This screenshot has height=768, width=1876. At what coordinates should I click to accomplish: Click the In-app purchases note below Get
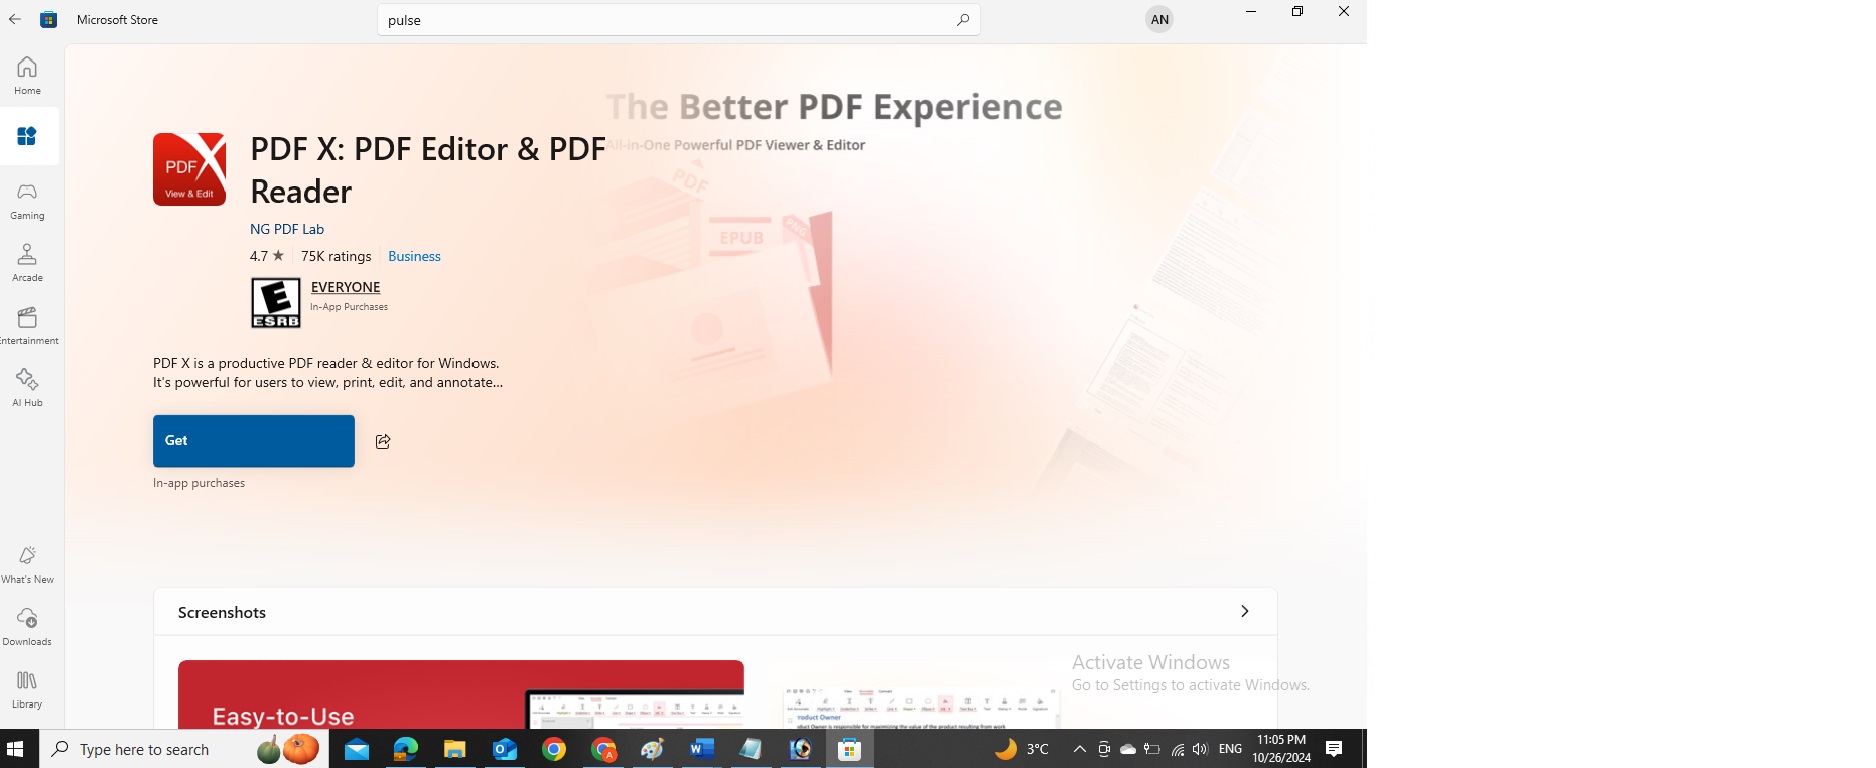[199, 483]
